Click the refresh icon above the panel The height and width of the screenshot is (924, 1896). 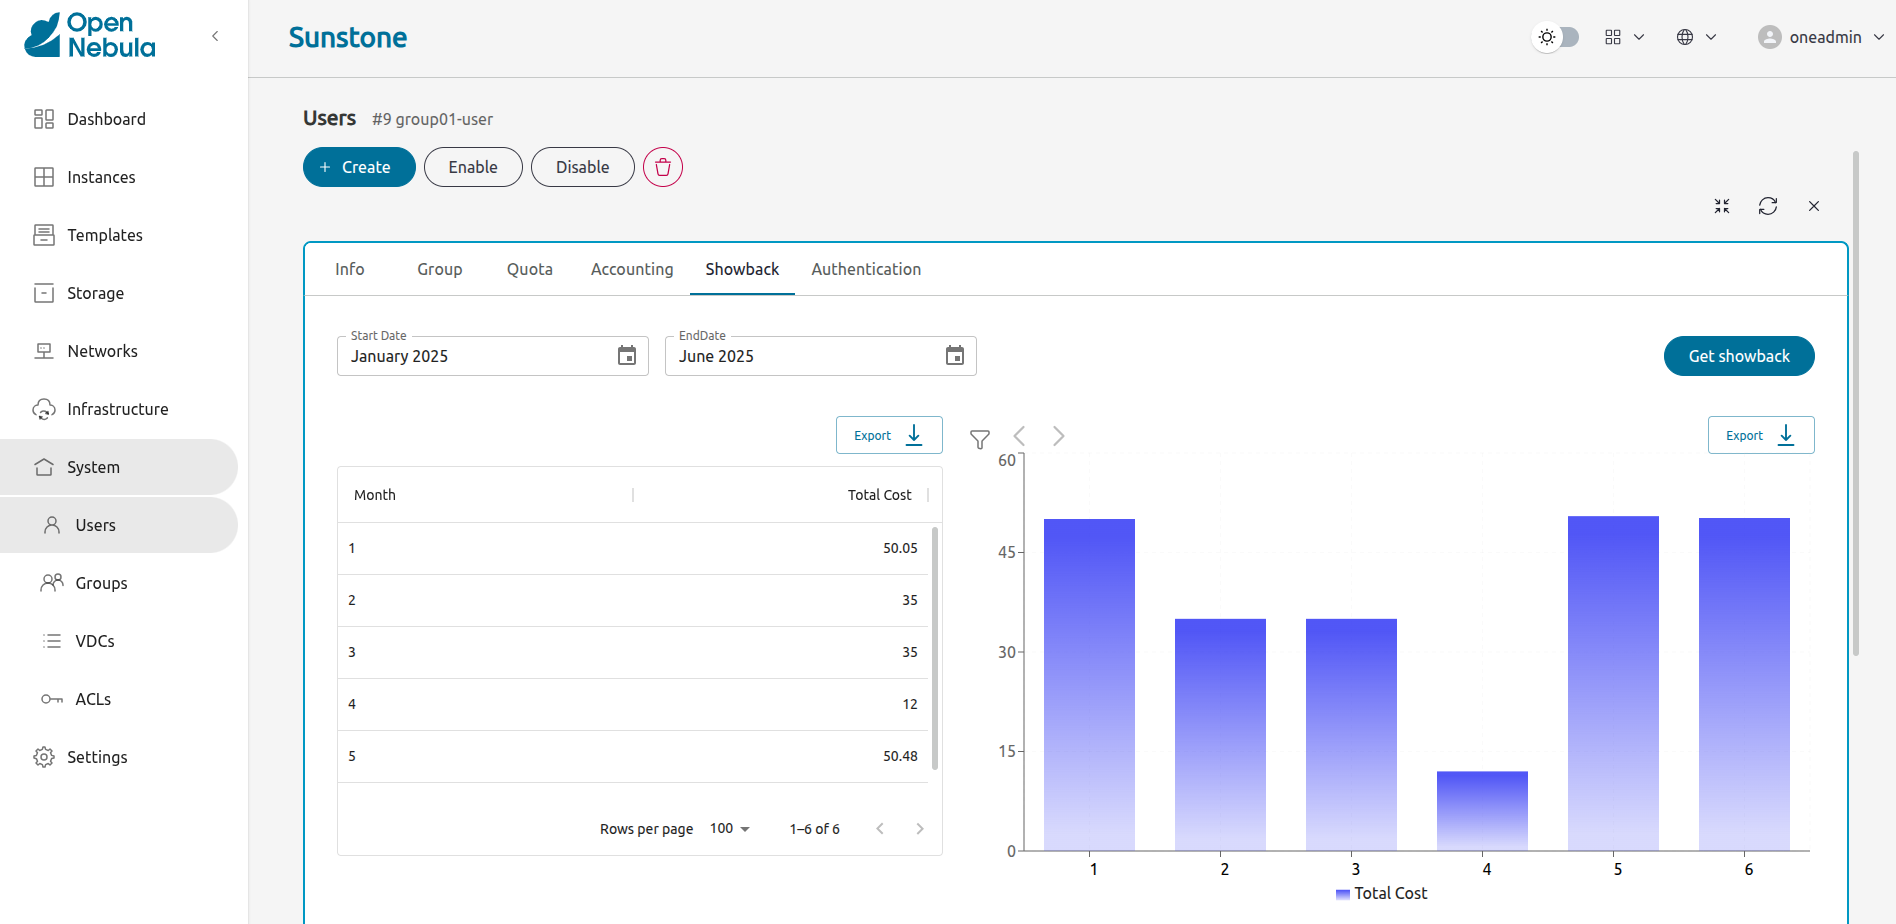[x=1767, y=206]
